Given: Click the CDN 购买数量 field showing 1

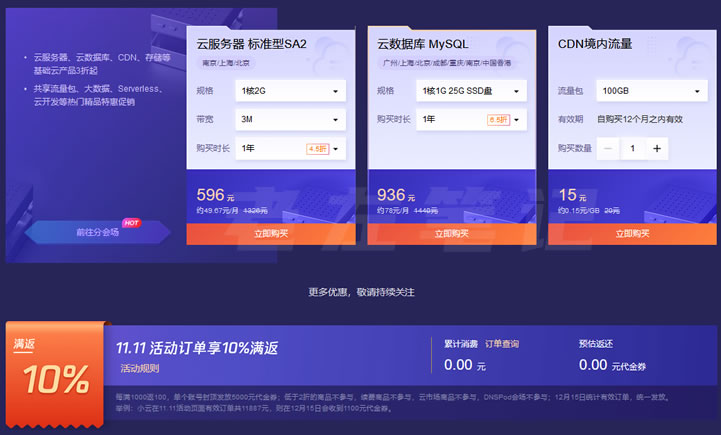Looking at the screenshot, I should pyautogui.click(x=633, y=149).
